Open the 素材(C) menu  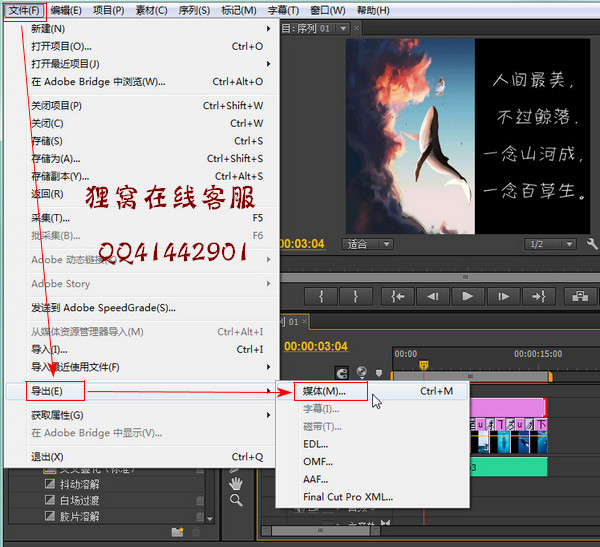152,10
